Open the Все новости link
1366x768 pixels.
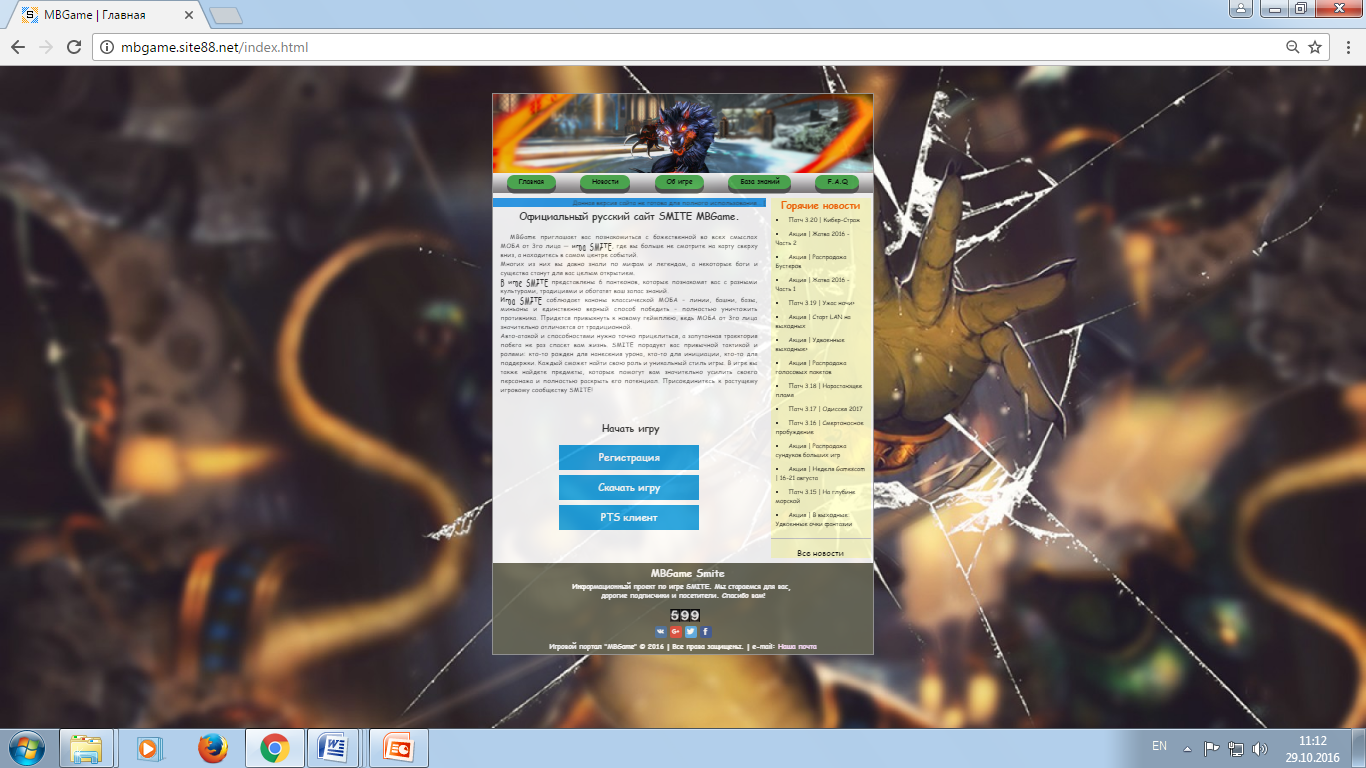tap(821, 553)
